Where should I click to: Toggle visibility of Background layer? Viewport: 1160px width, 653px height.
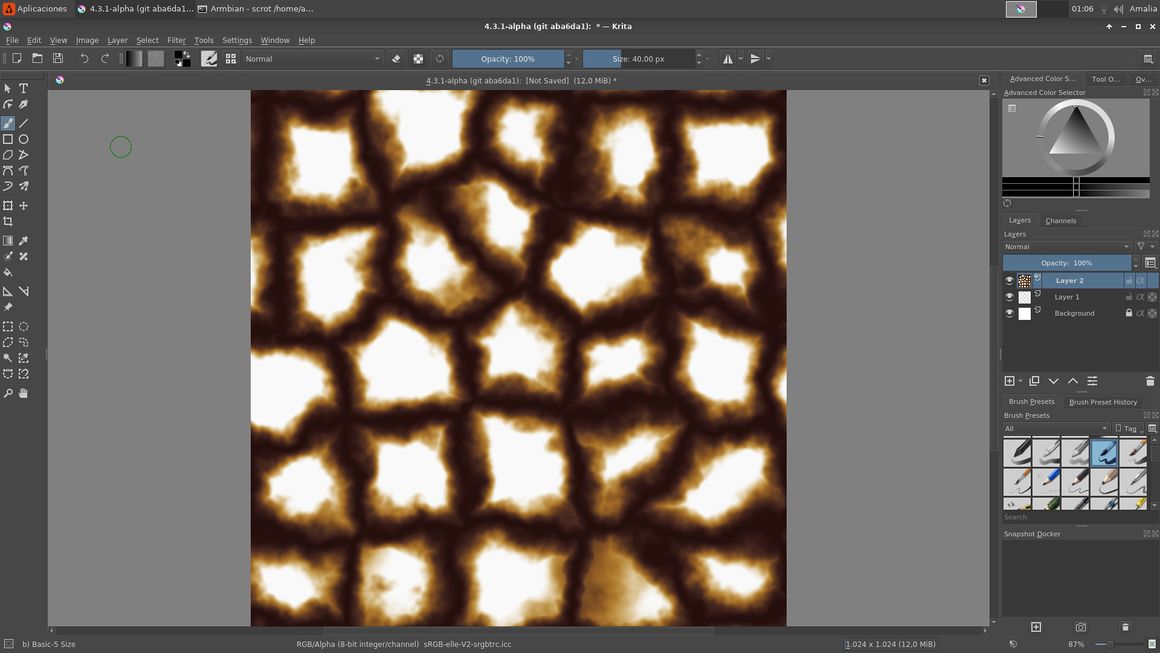click(1009, 313)
